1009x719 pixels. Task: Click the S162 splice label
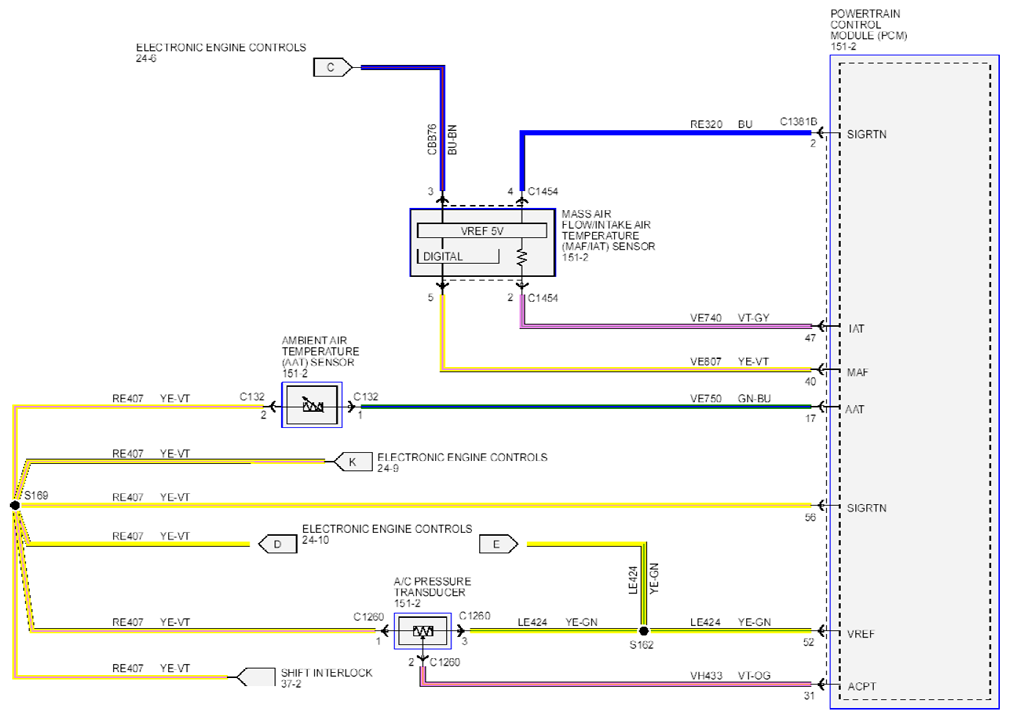[641, 644]
